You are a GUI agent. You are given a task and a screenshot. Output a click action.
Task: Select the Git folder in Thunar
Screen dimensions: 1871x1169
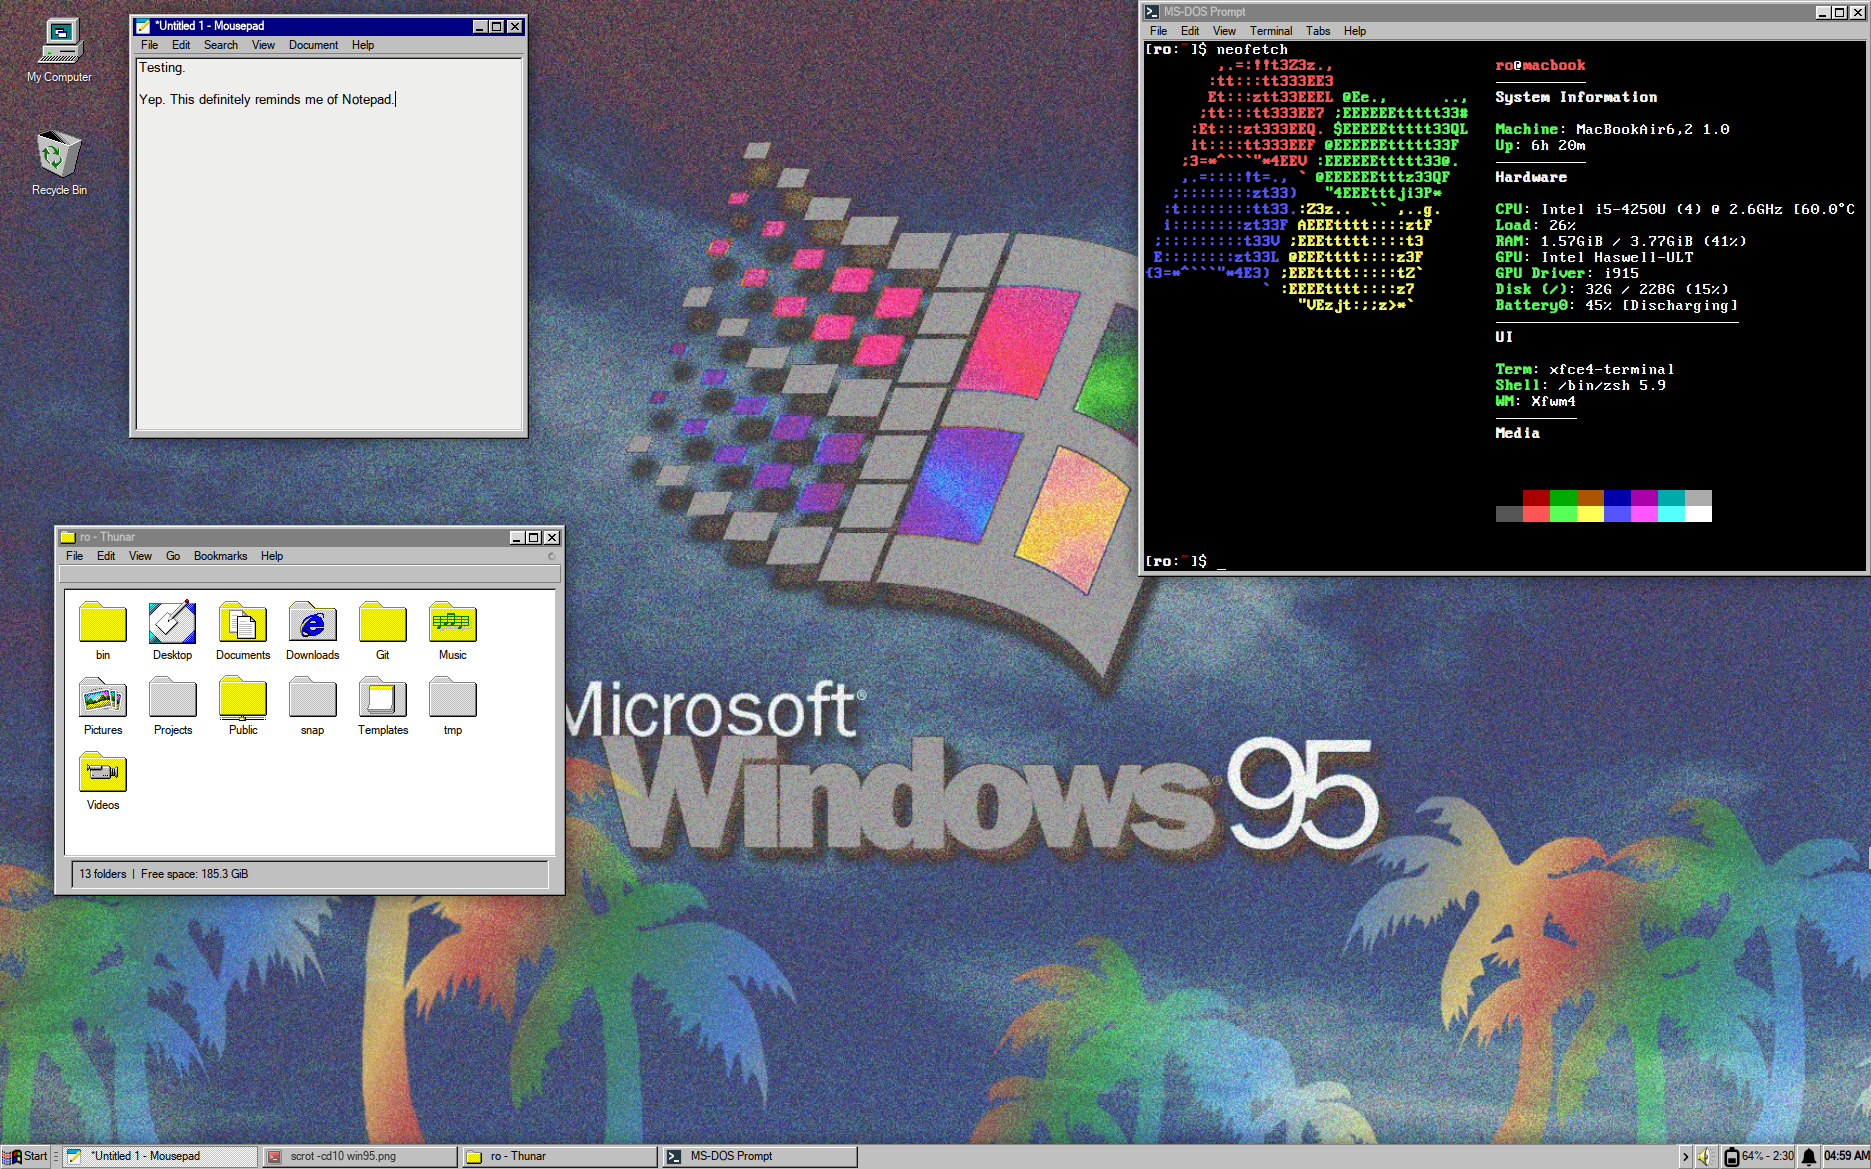[x=383, y=631]
